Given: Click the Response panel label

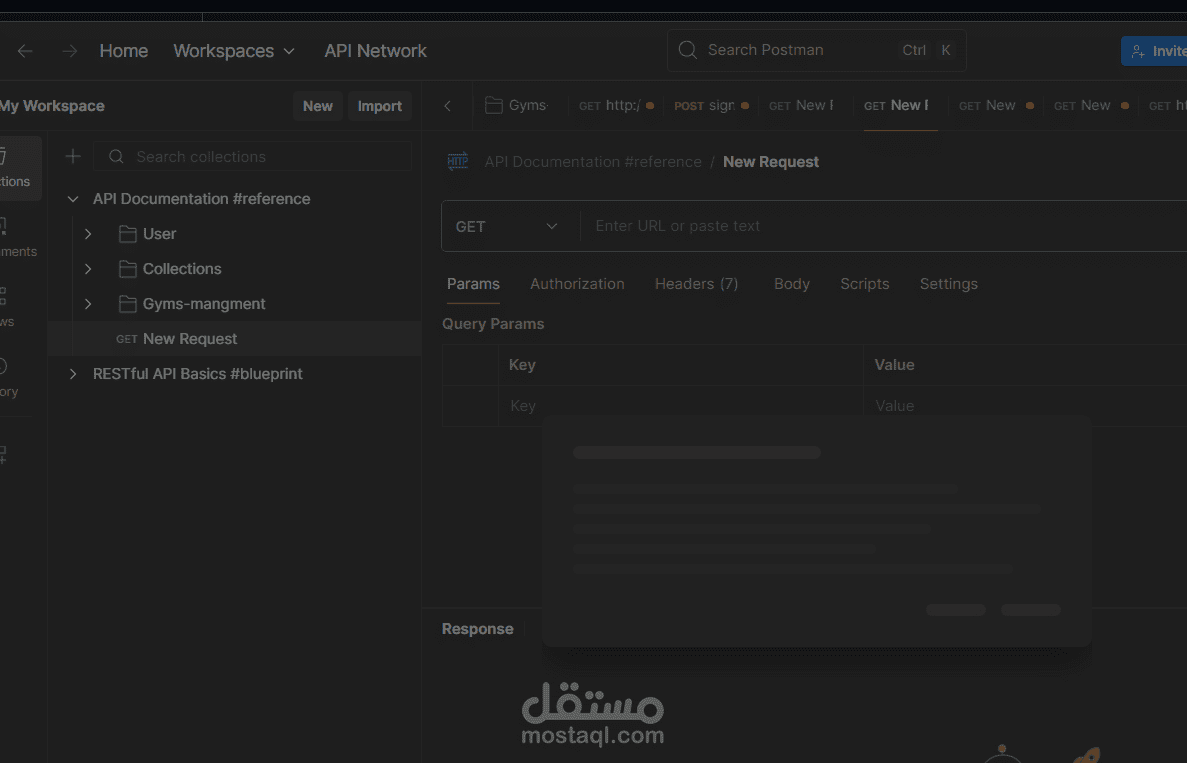Looking at the screenshot, I should coord(477,629).
